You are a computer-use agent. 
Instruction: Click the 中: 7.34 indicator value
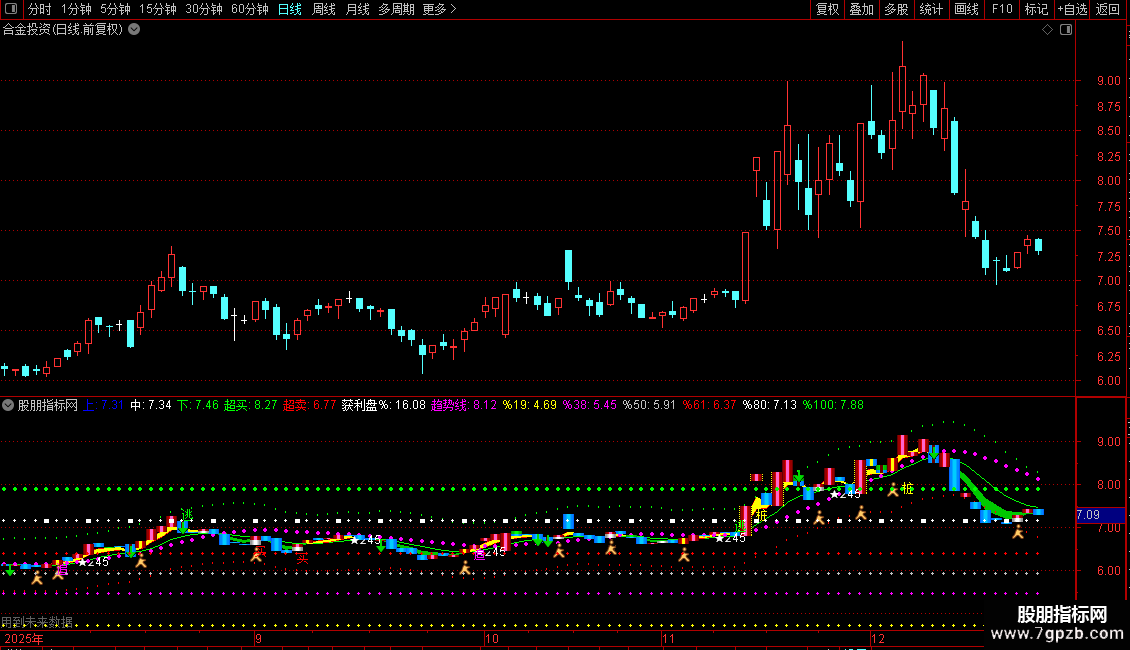click(x=151, y=405)
